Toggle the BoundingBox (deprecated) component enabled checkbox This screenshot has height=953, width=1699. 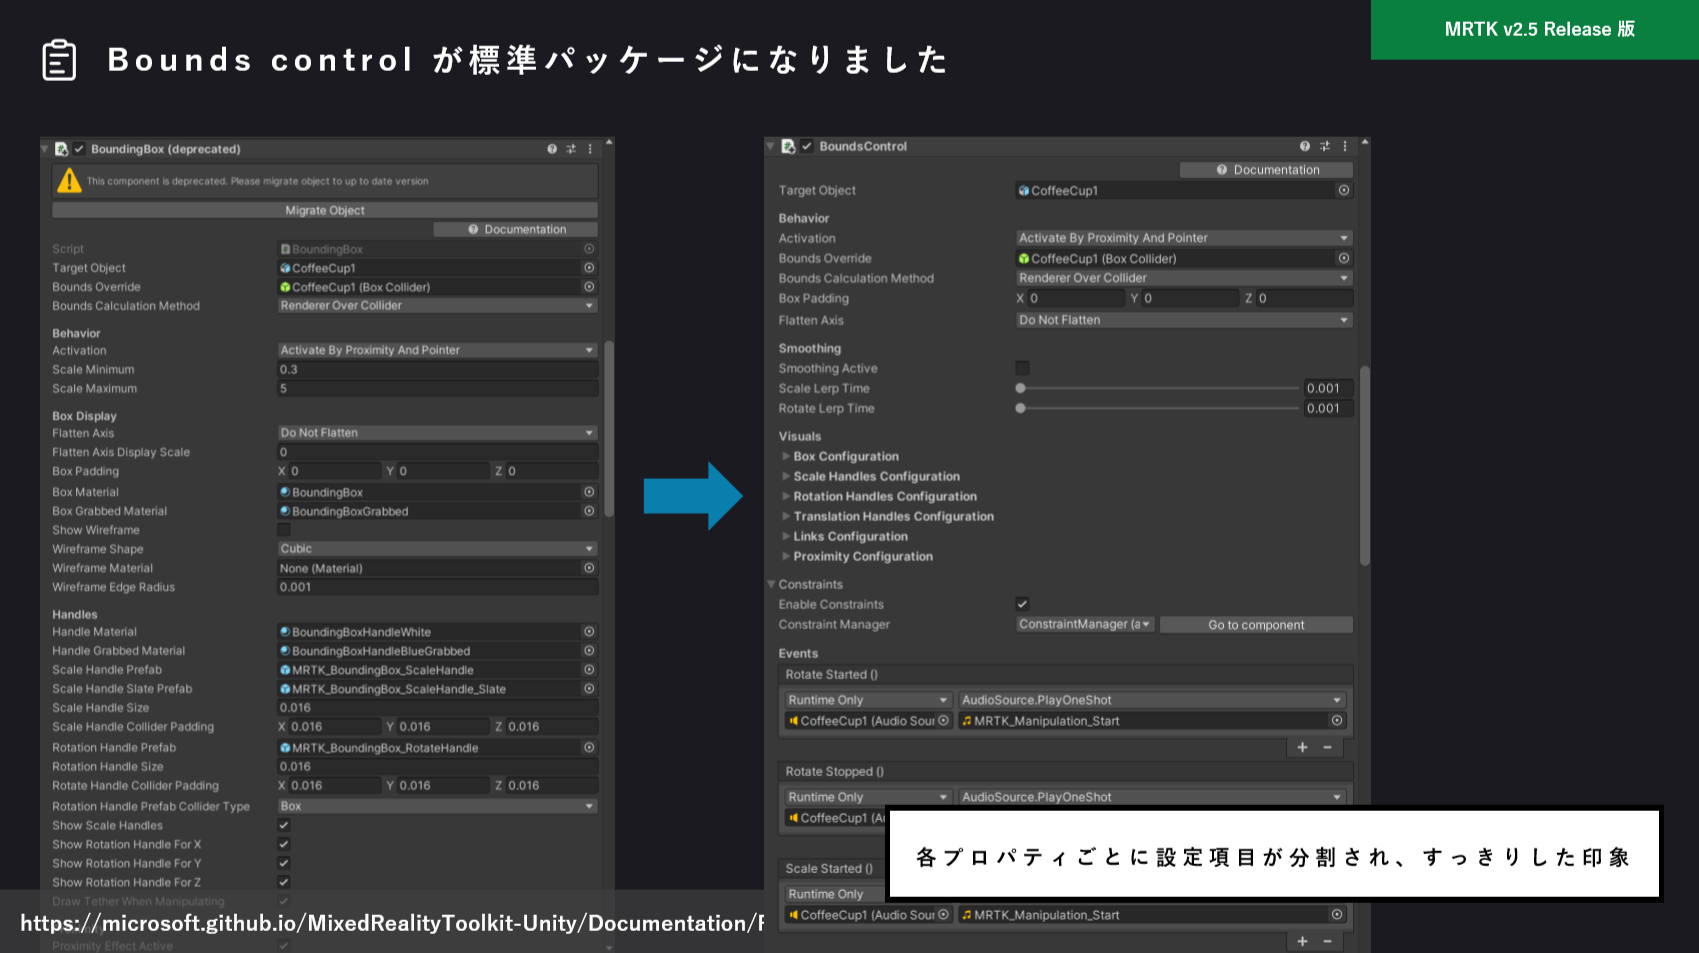click(79, 149)
